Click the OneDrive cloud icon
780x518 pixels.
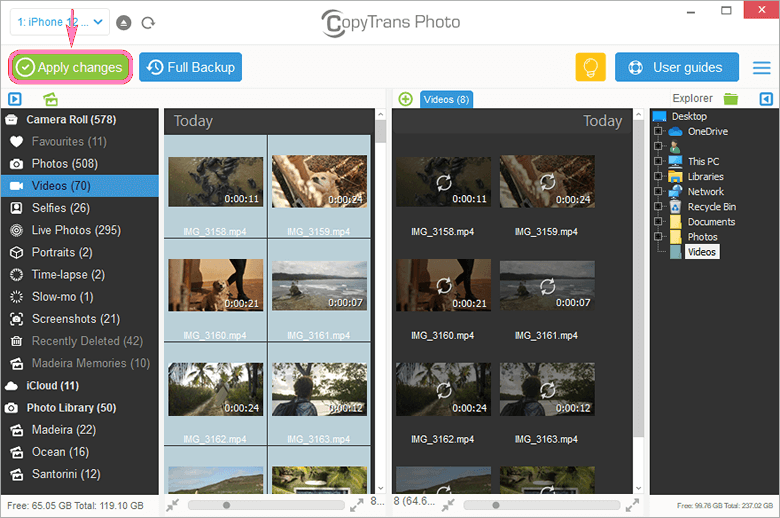click(x=676, y=132)
